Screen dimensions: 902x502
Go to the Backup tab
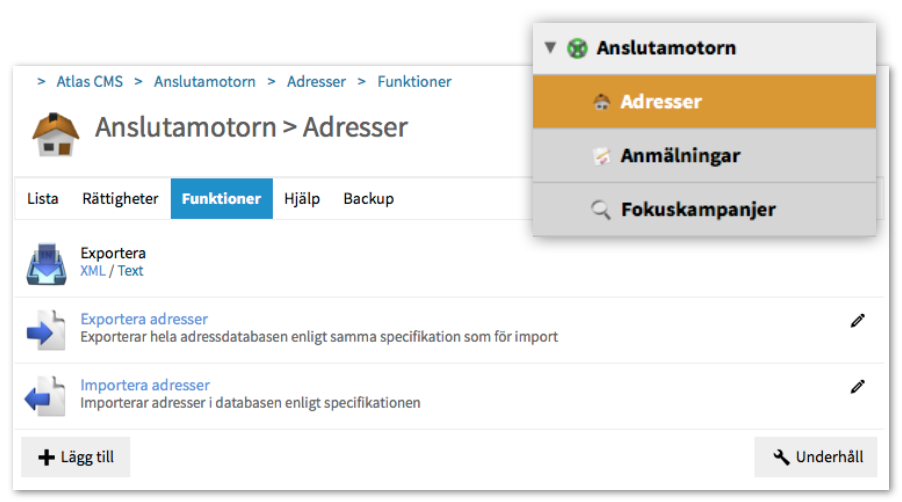[368, 198]
